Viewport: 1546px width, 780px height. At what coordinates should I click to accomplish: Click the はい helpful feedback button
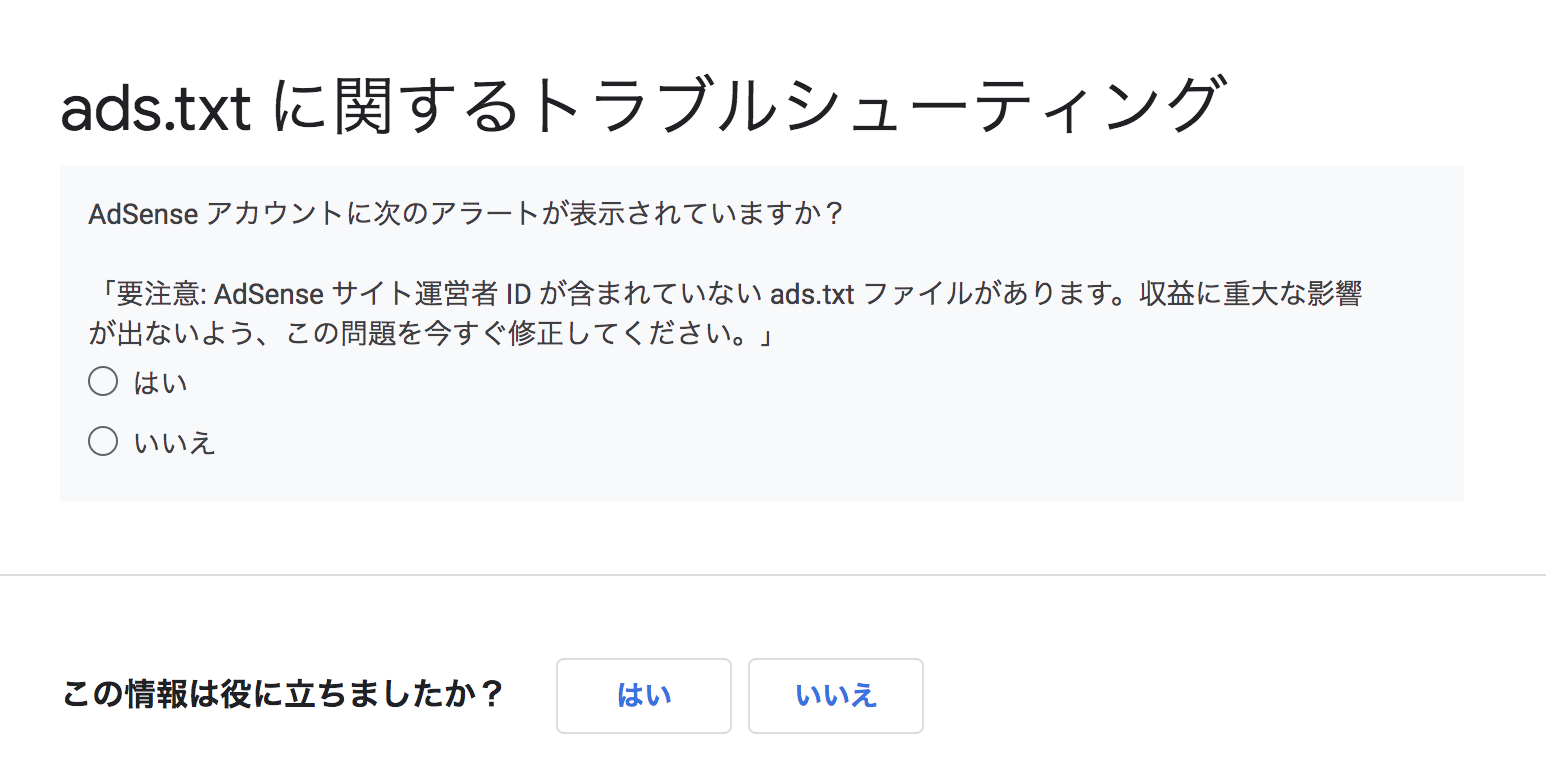coord(644,696)
